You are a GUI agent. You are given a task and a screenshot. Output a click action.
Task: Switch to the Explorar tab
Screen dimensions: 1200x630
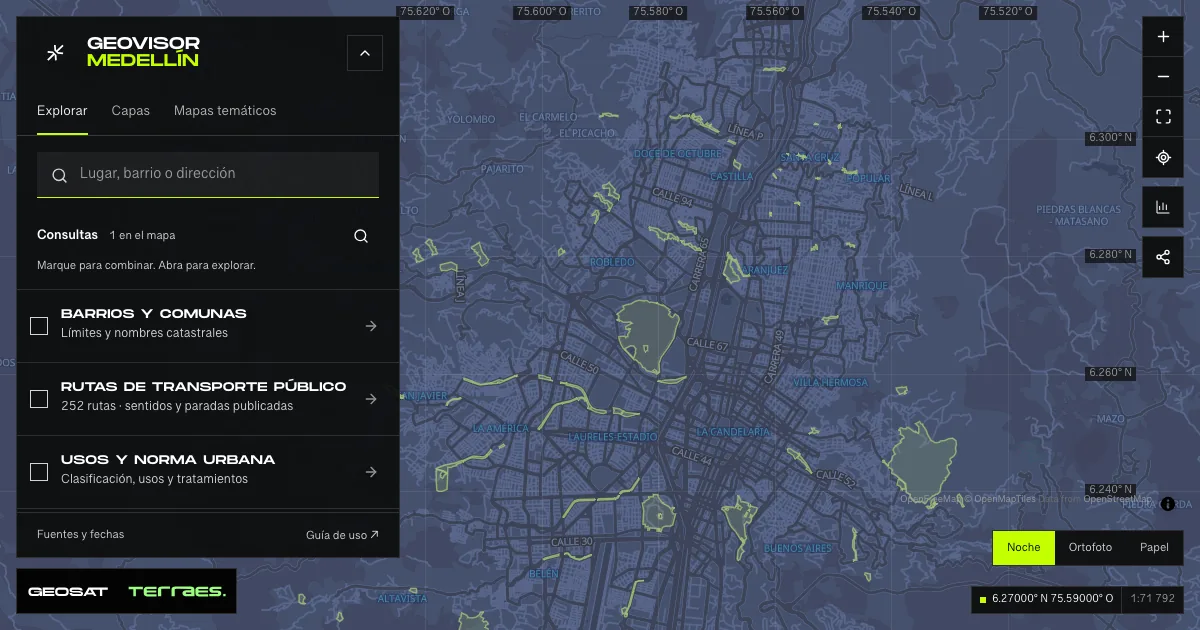(62, 111)
